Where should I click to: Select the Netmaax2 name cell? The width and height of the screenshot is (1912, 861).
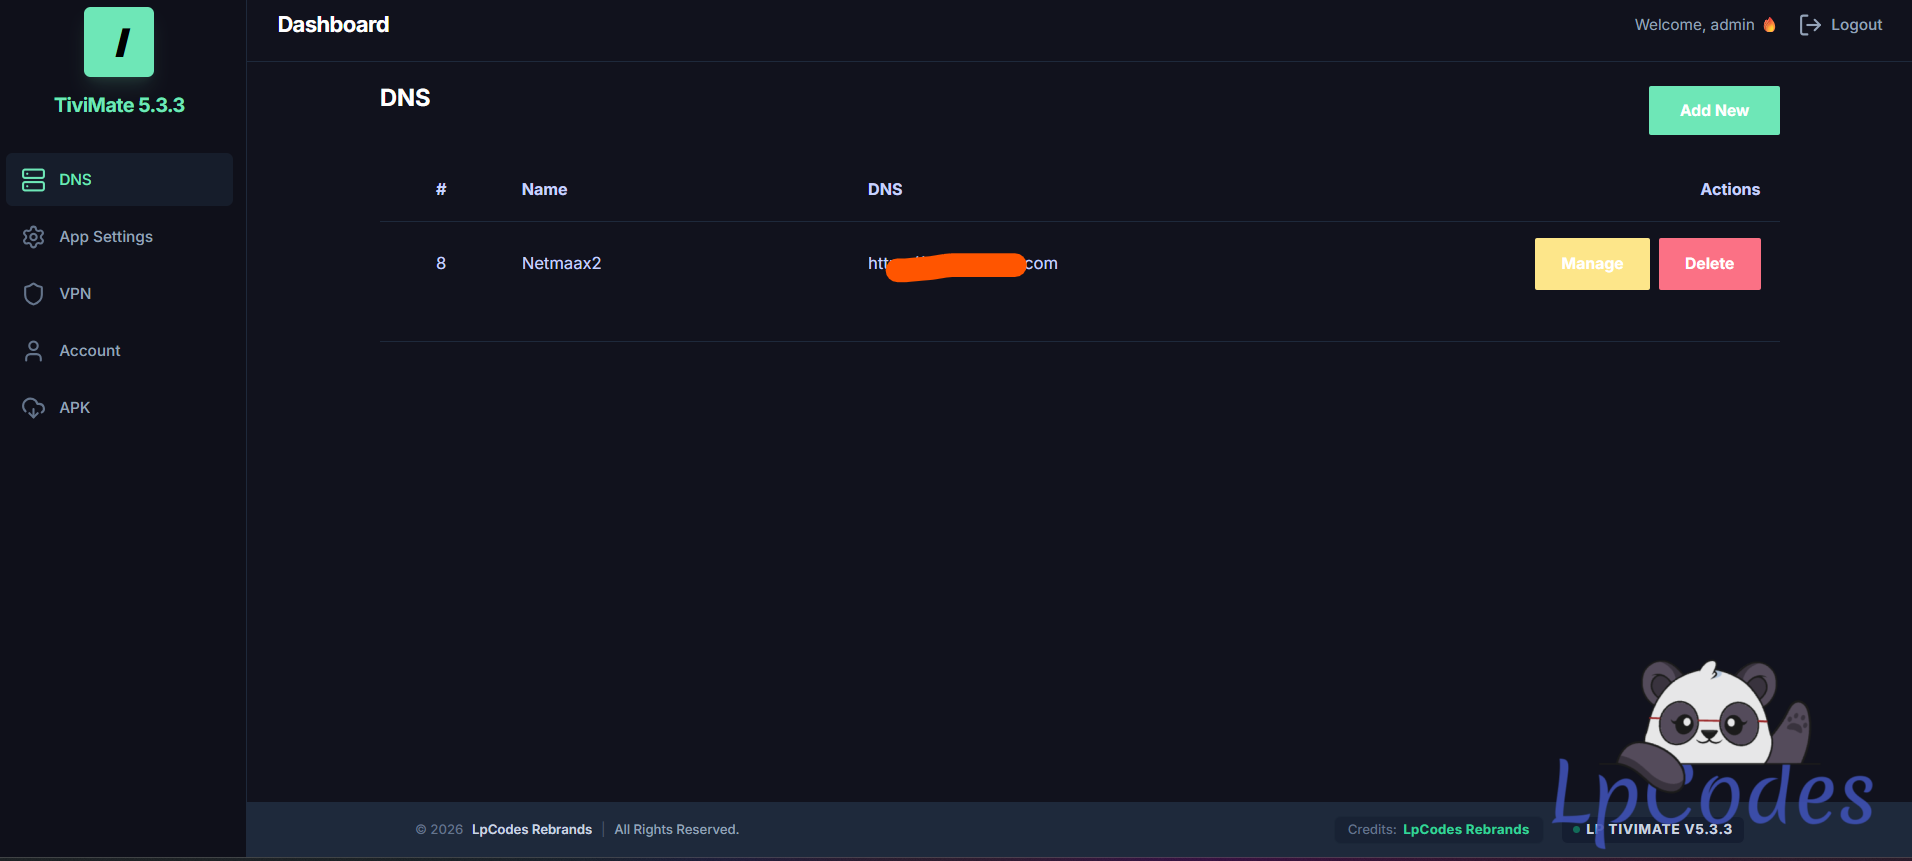click(562, 264)
